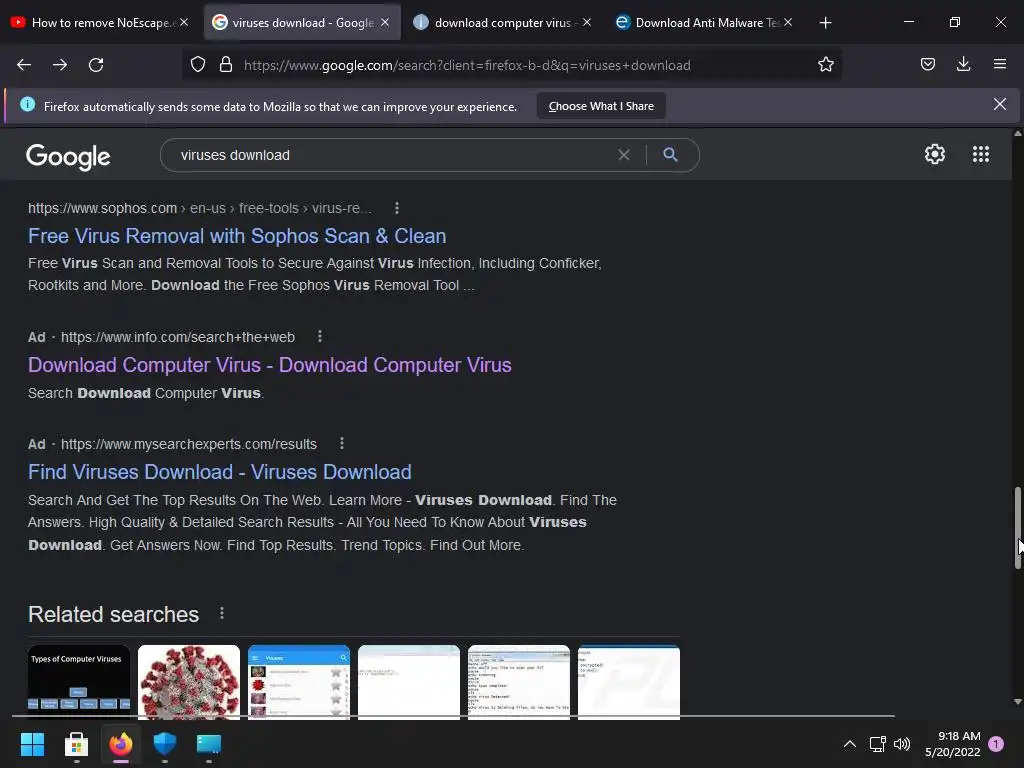
Task: Bookmark this page with the star
Action: 825,65
